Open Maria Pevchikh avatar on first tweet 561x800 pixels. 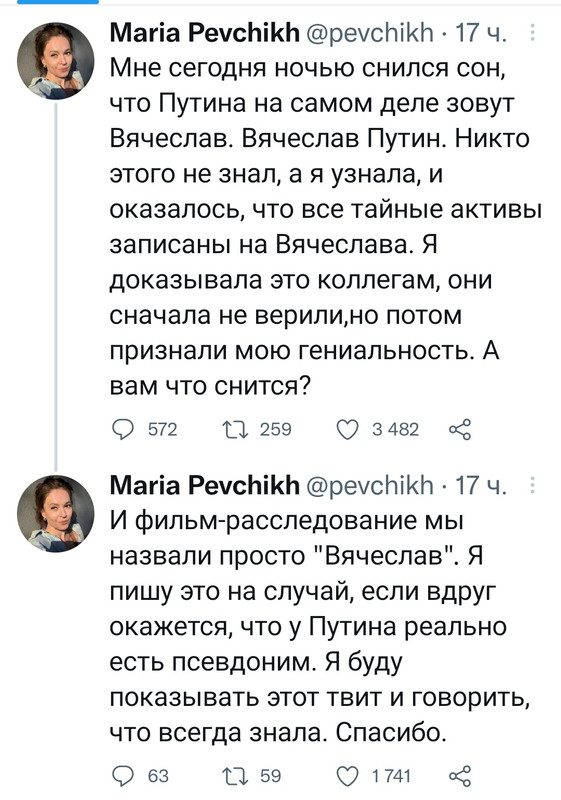click(x=56, y=60)
